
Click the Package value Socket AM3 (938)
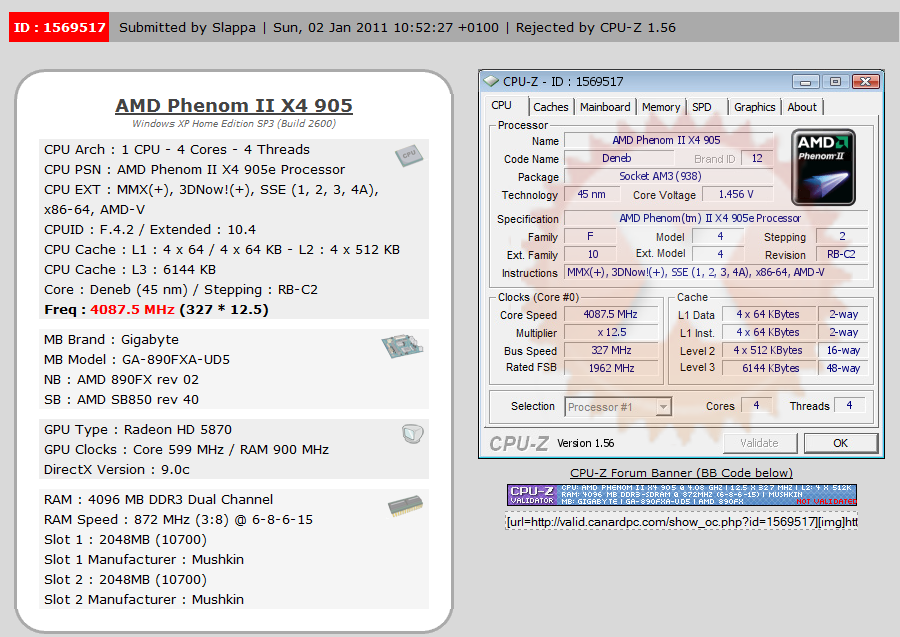[x=668, y=176]
